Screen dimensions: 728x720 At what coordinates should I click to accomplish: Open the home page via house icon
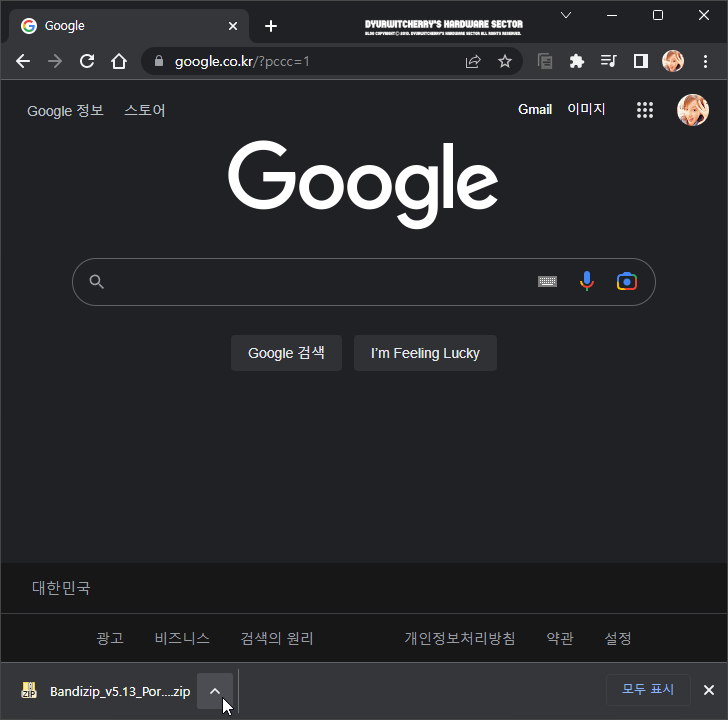coord(119,61)
